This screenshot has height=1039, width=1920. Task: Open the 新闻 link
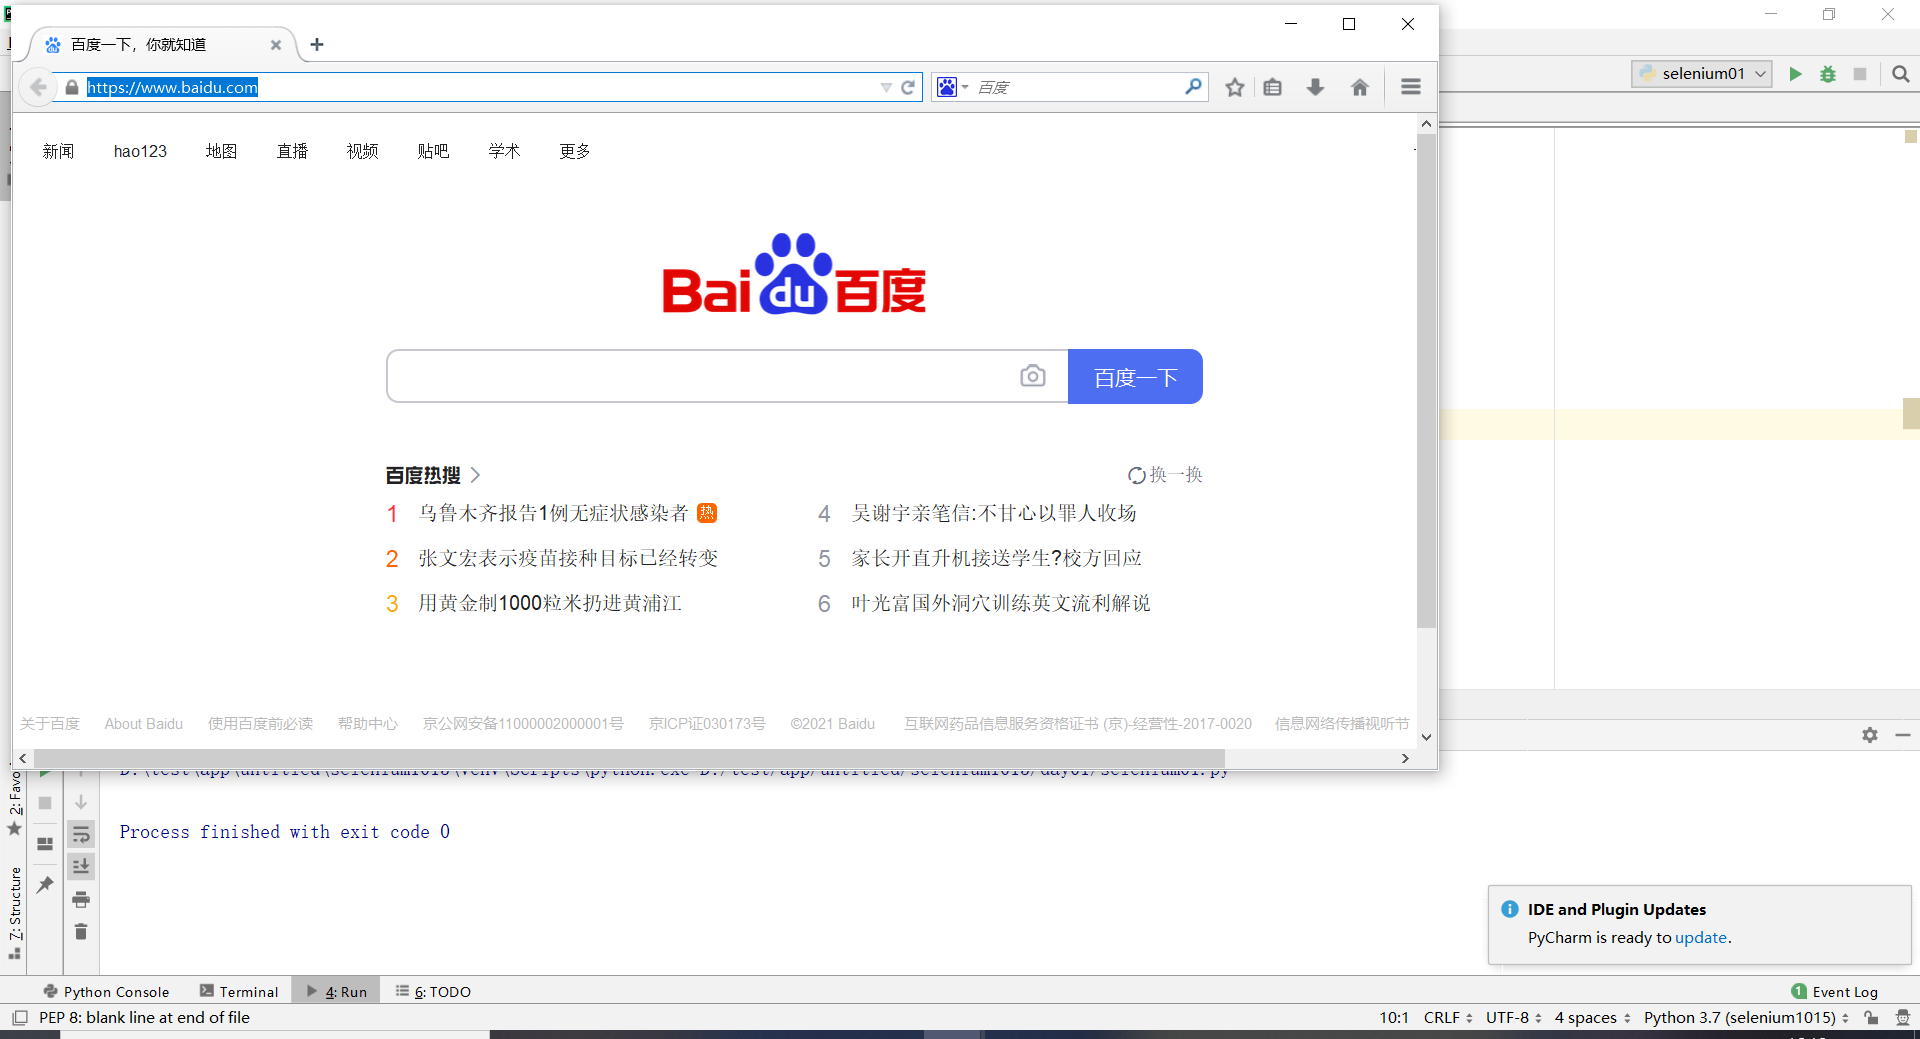(58, 151)
